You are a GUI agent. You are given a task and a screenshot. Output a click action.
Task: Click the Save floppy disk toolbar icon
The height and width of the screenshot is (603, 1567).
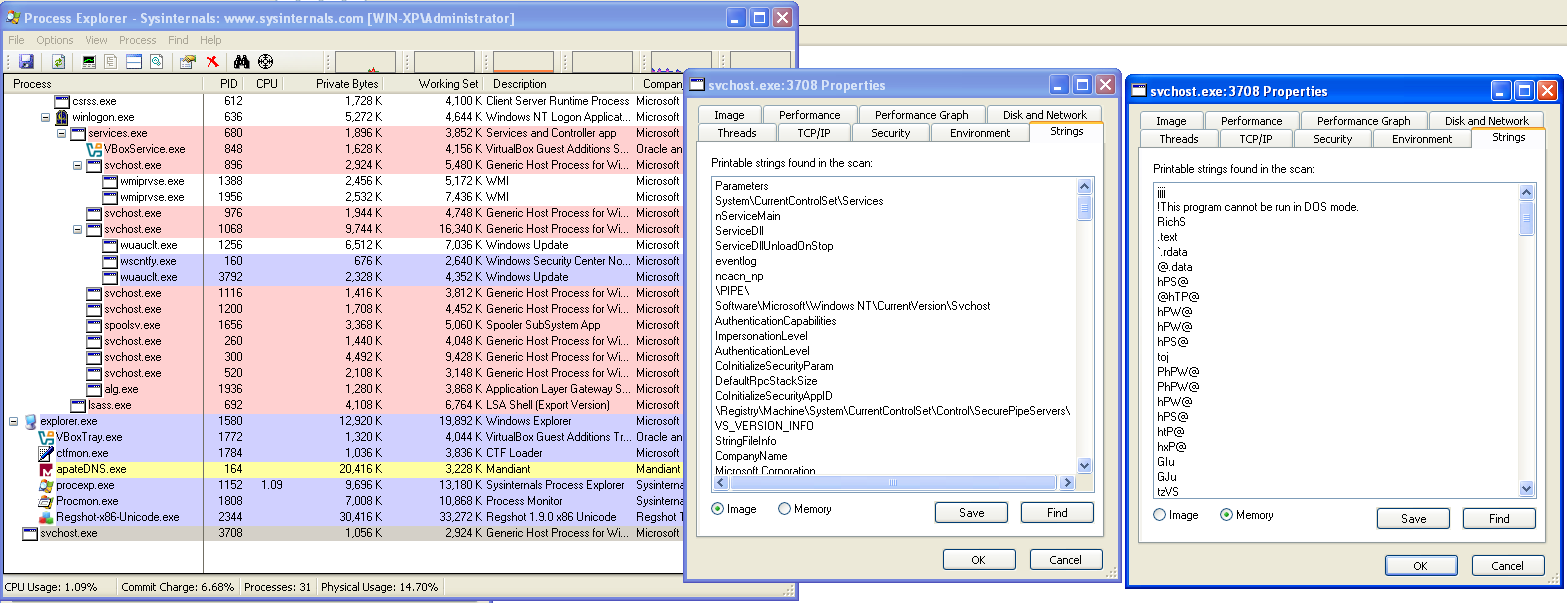[x=26, y=62]
